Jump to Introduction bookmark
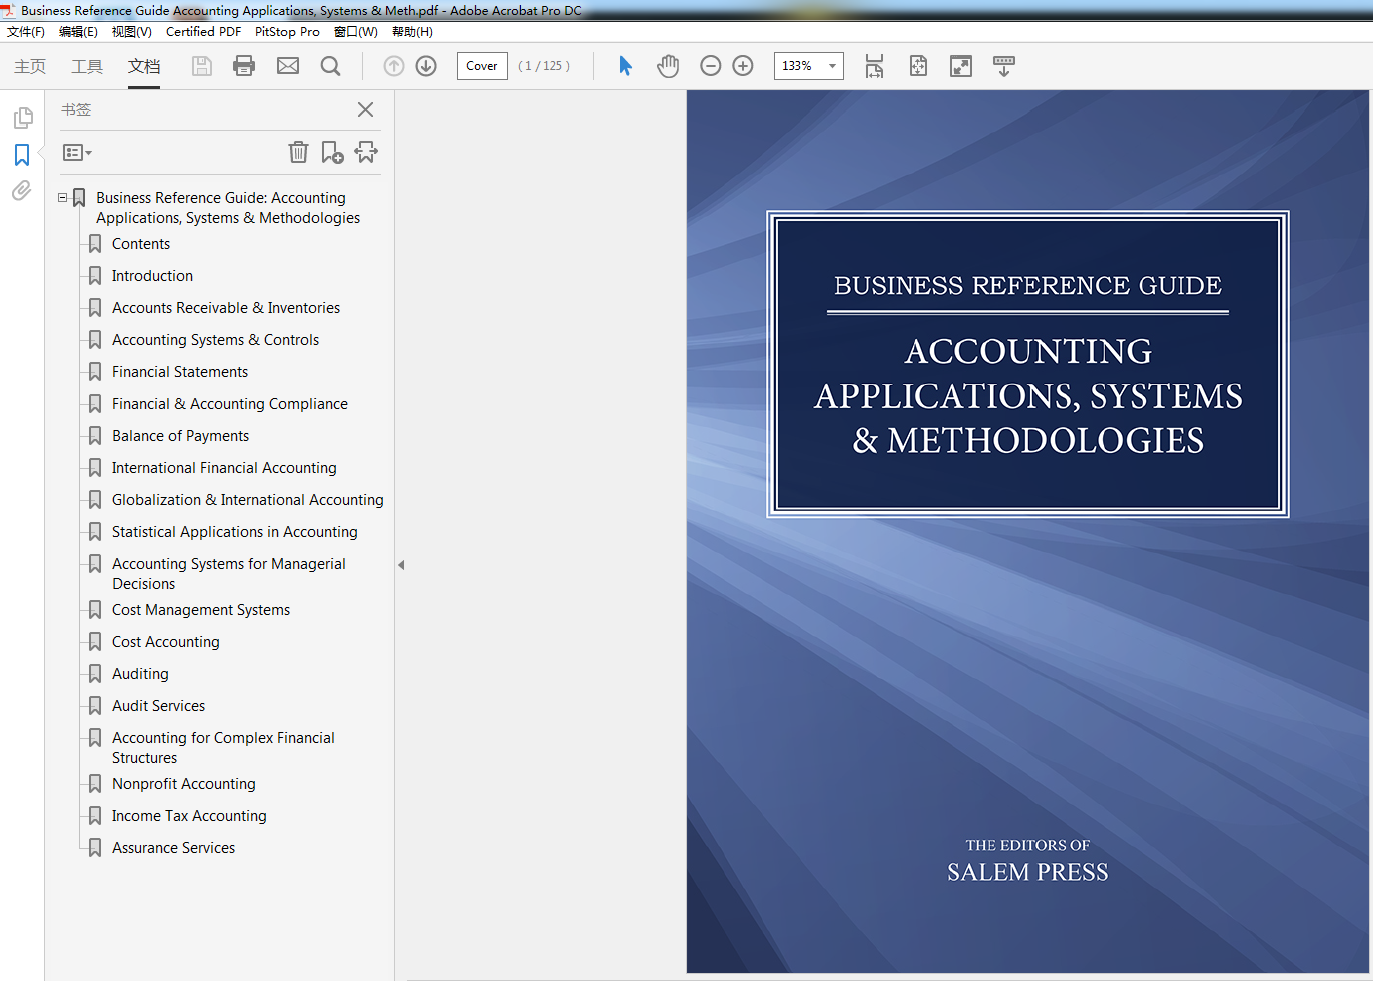 tap(152, 276)
